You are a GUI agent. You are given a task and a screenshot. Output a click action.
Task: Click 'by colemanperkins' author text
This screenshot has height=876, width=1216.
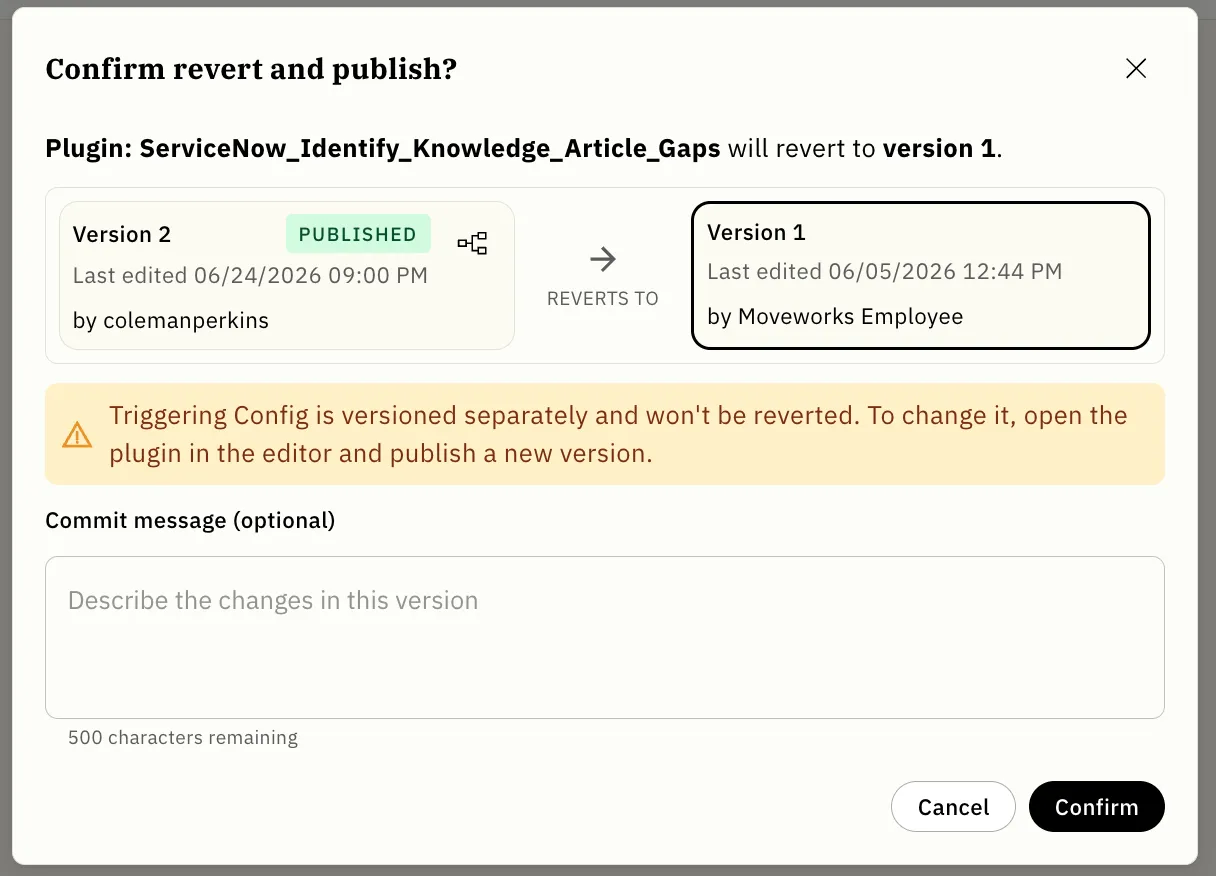pyautogui.click(x=171, y=321)
